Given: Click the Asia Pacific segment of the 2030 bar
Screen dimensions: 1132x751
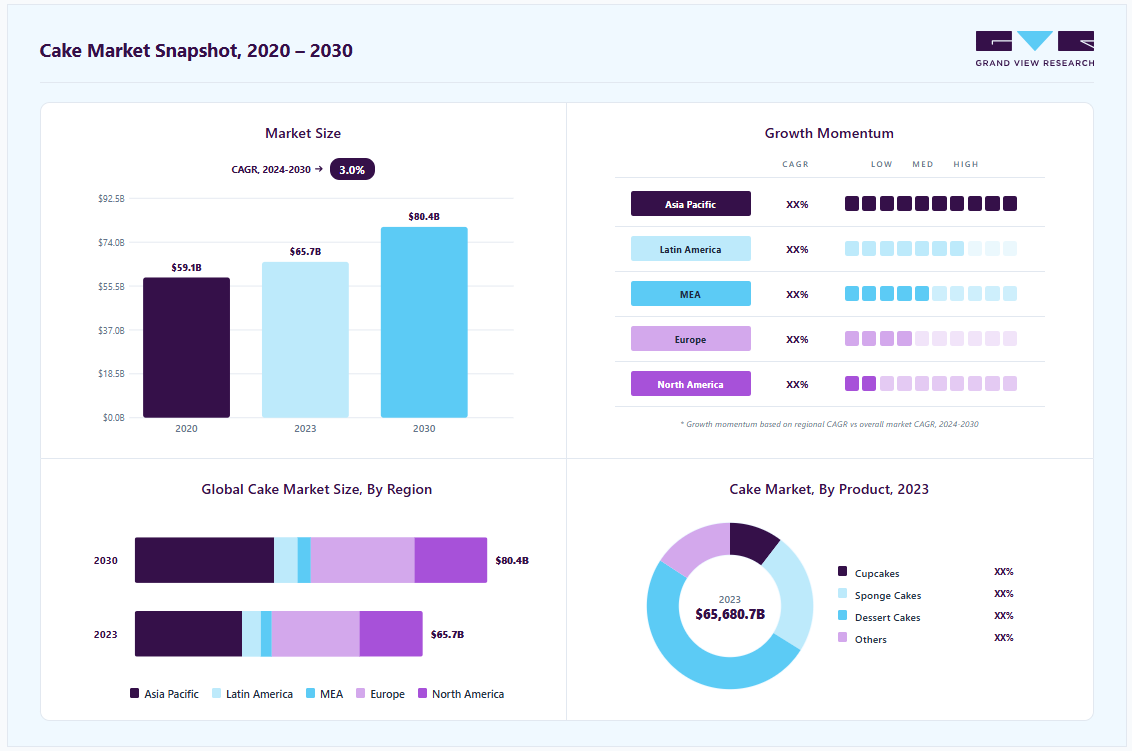Looking at the screenshot, I should point(204,560).
